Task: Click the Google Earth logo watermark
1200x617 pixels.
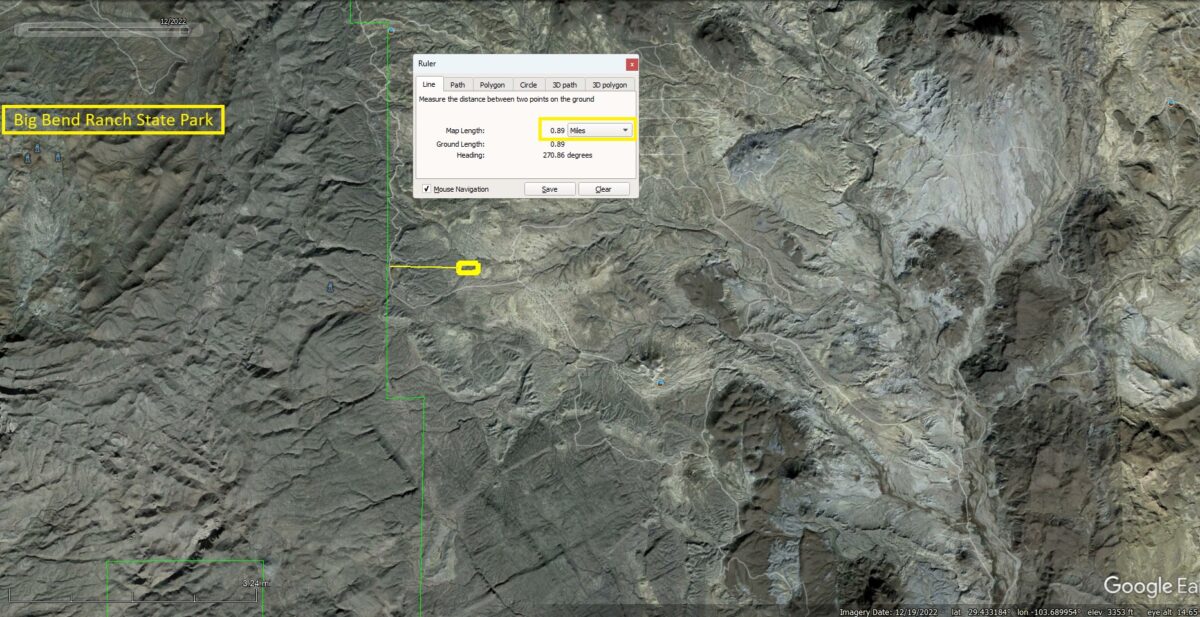Action: [x=1150, y=586]
